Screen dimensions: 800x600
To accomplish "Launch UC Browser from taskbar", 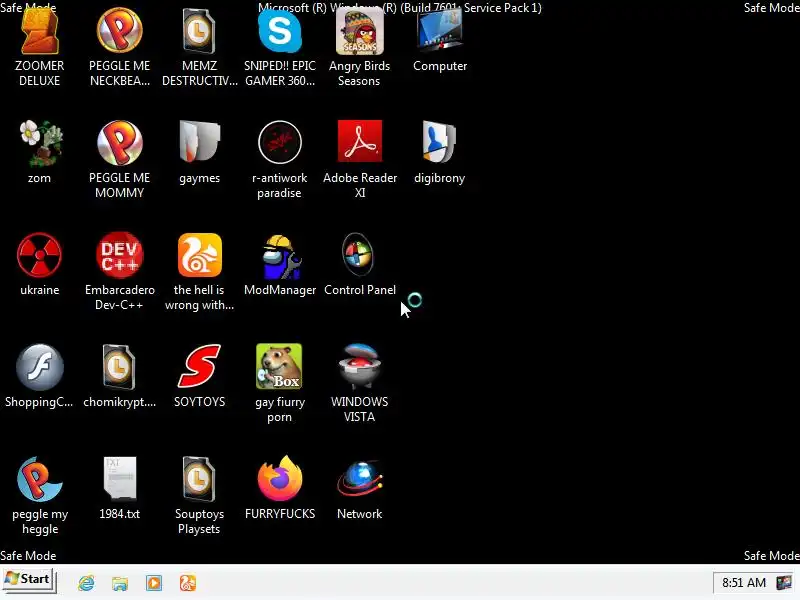I will (188, 583).
